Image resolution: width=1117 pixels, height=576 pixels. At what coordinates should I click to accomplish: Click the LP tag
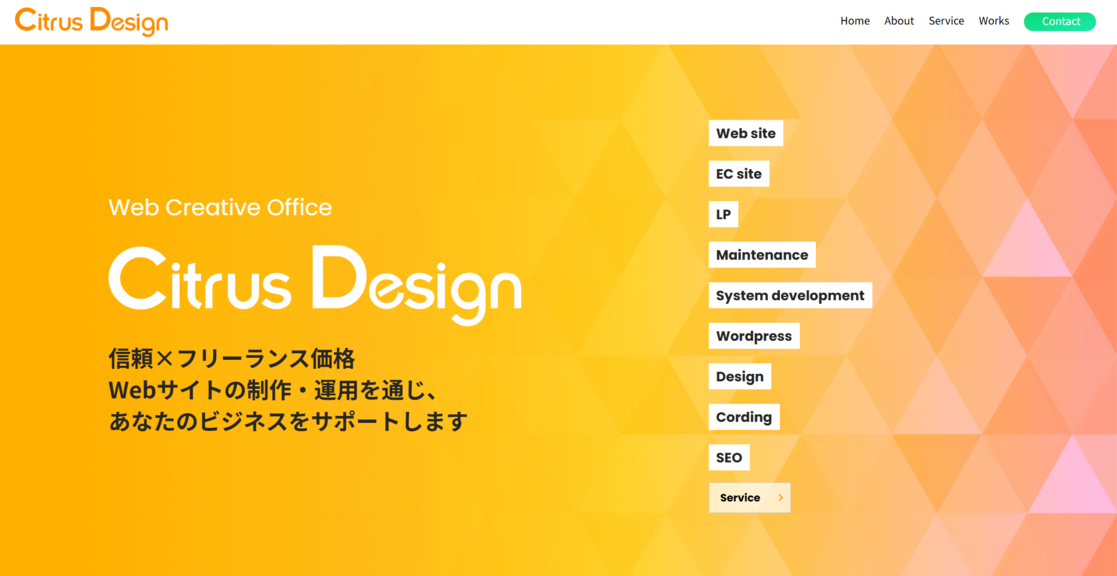[723, 214]
